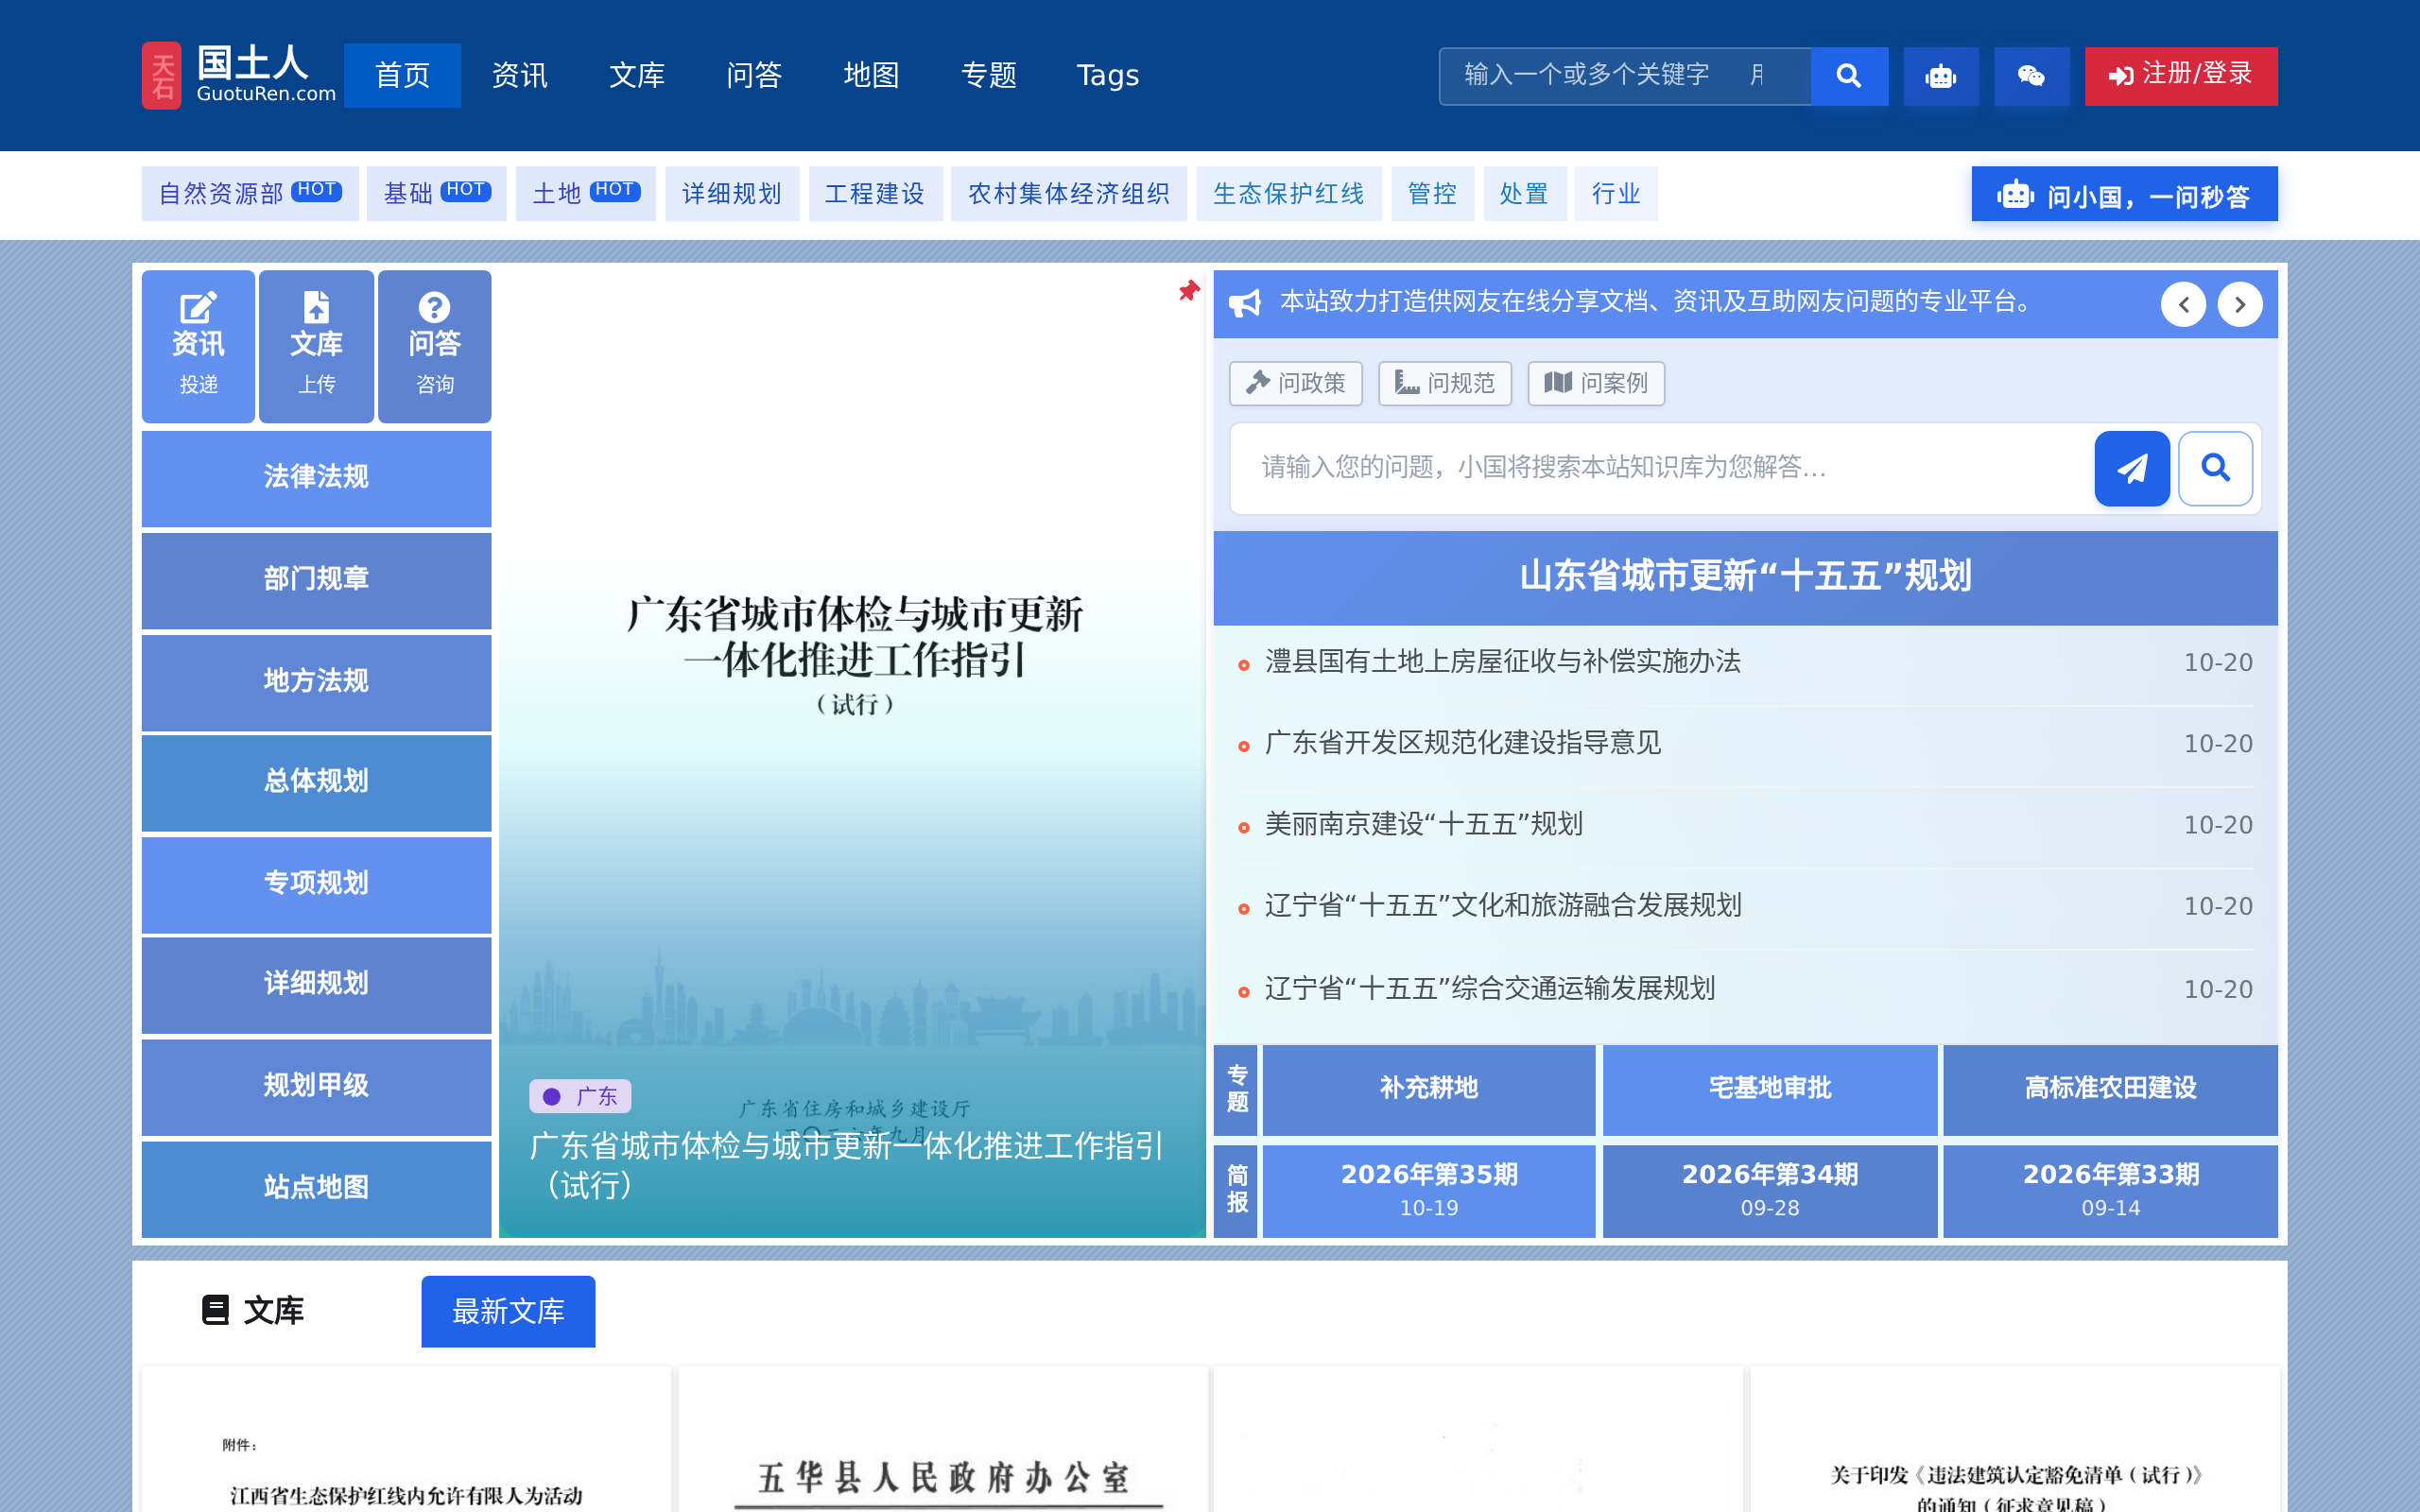
Task: Click the megaphone announcement icon
Action: 1244,303
